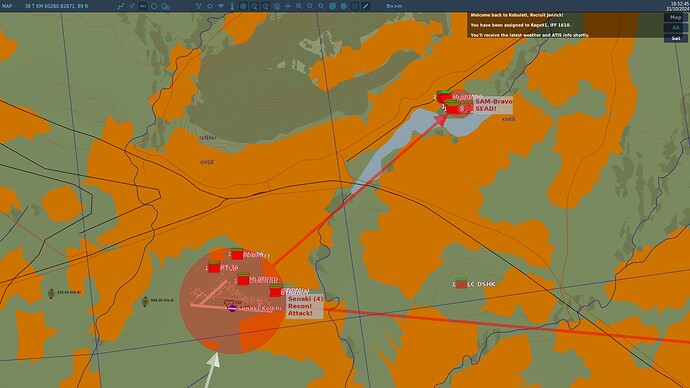Toggle the ft<>m units switch
This screenshot has height=388, width=690.
(394, 6)
